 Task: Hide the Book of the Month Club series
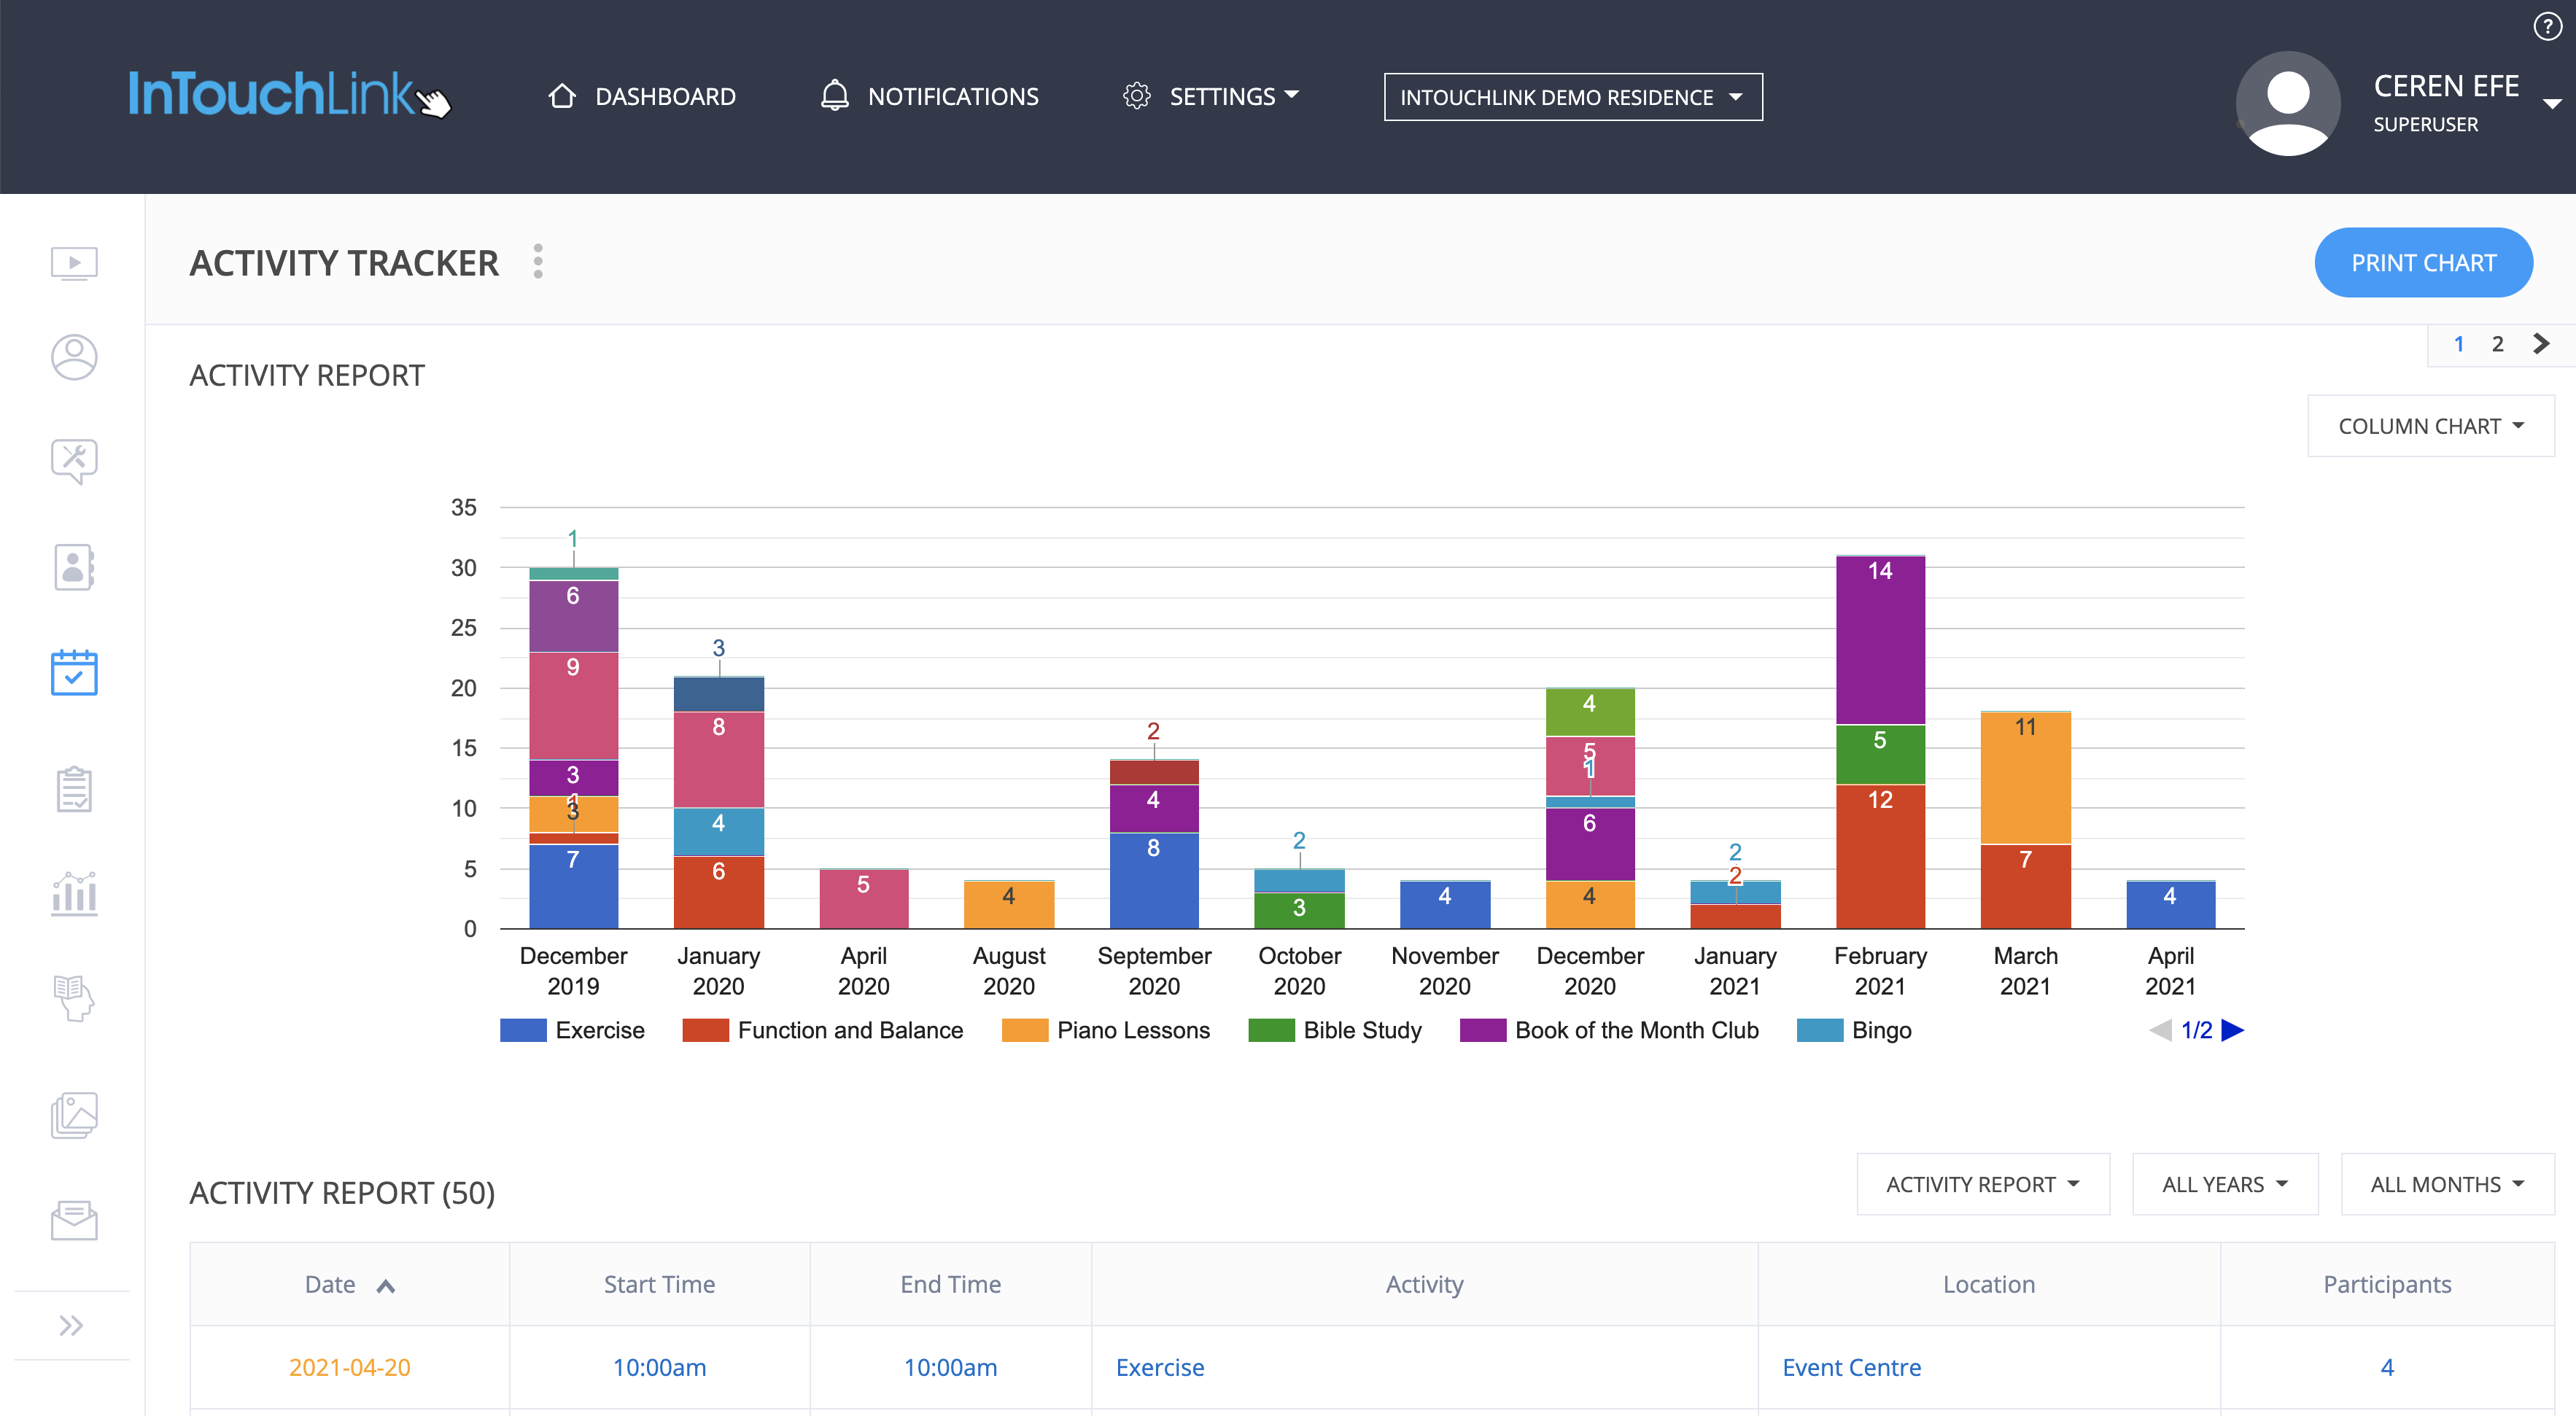click(1610, 1030)
